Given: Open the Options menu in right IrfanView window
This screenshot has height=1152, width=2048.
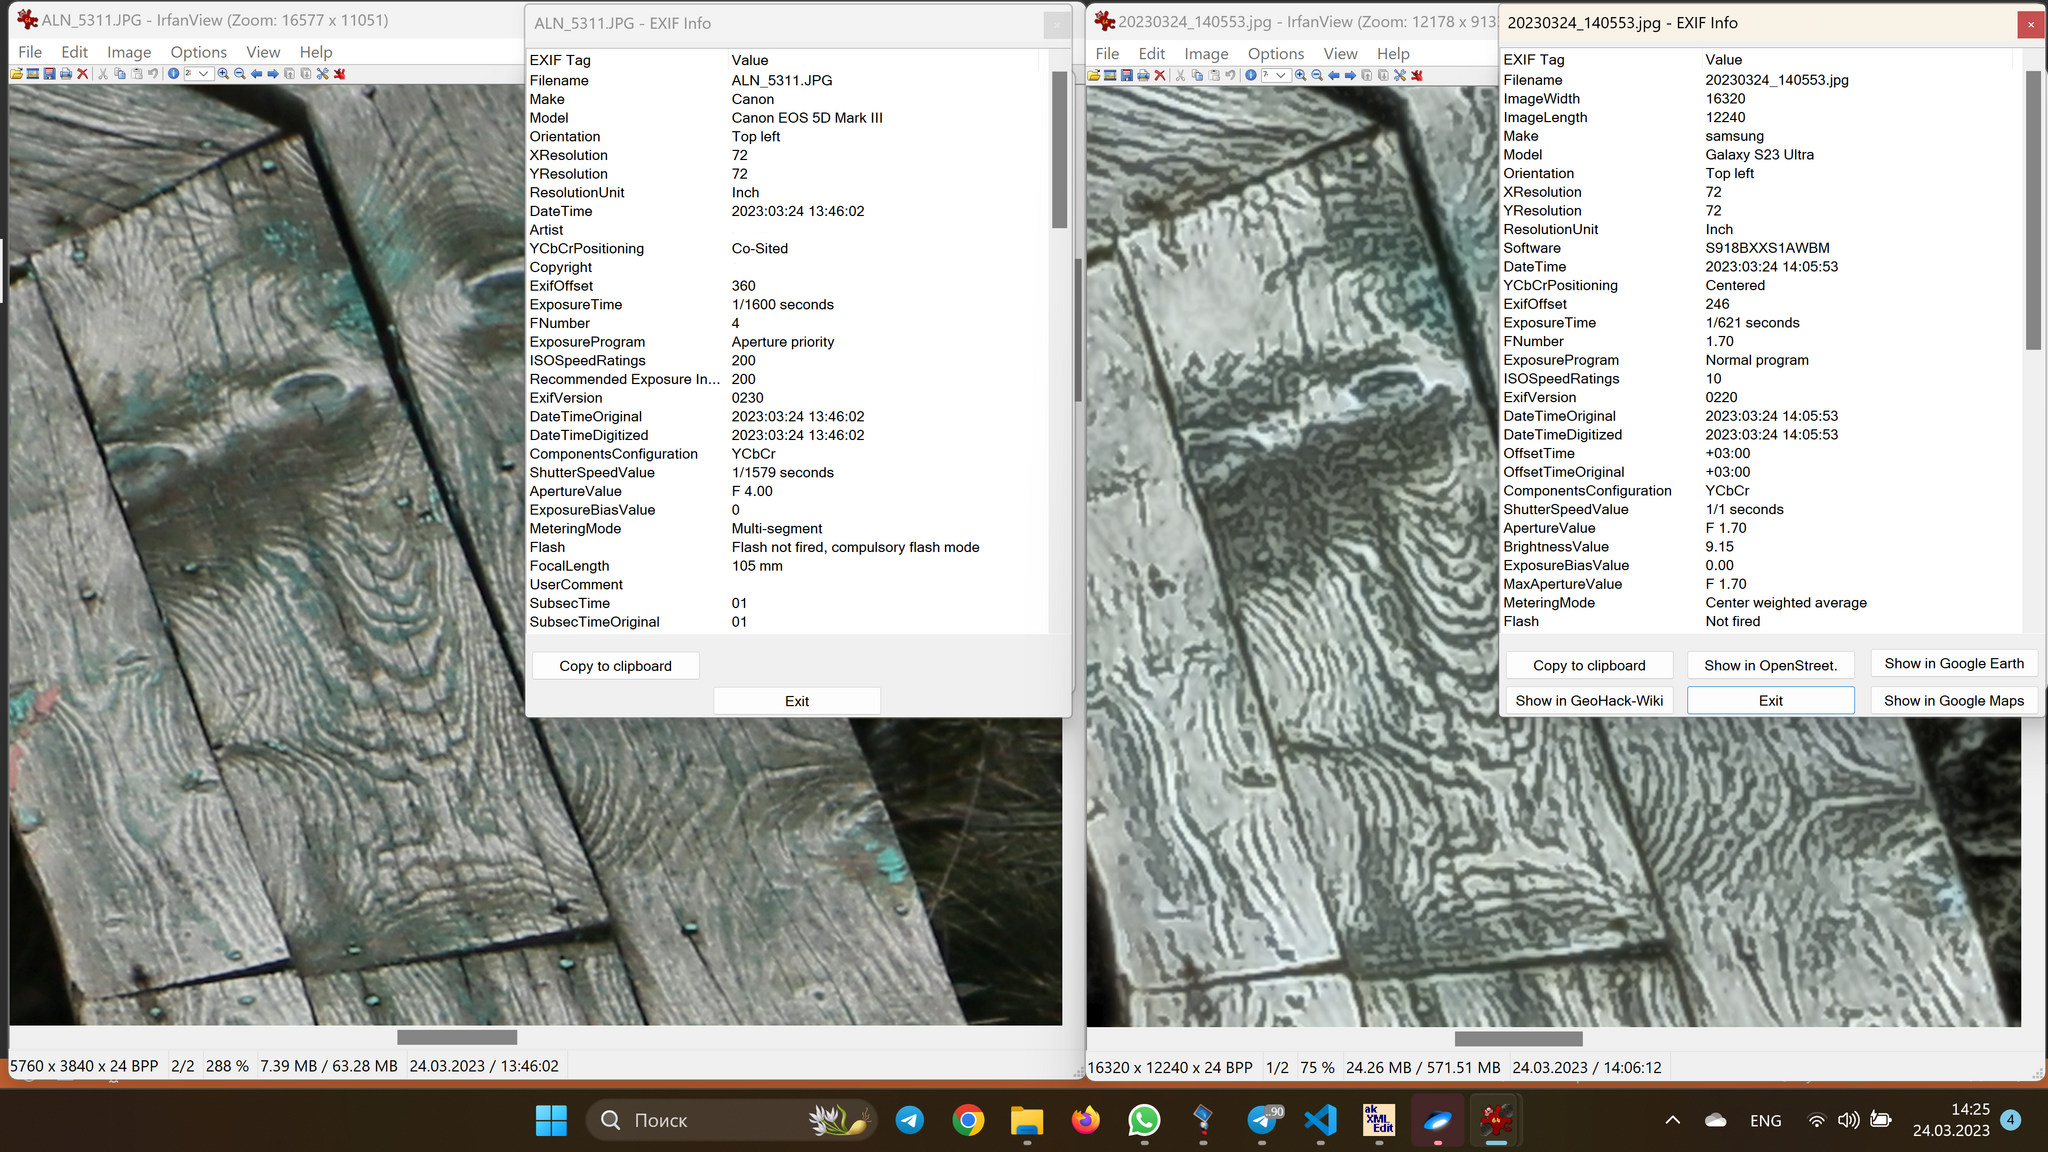Looking at the screenshot, I should 1274,52.
